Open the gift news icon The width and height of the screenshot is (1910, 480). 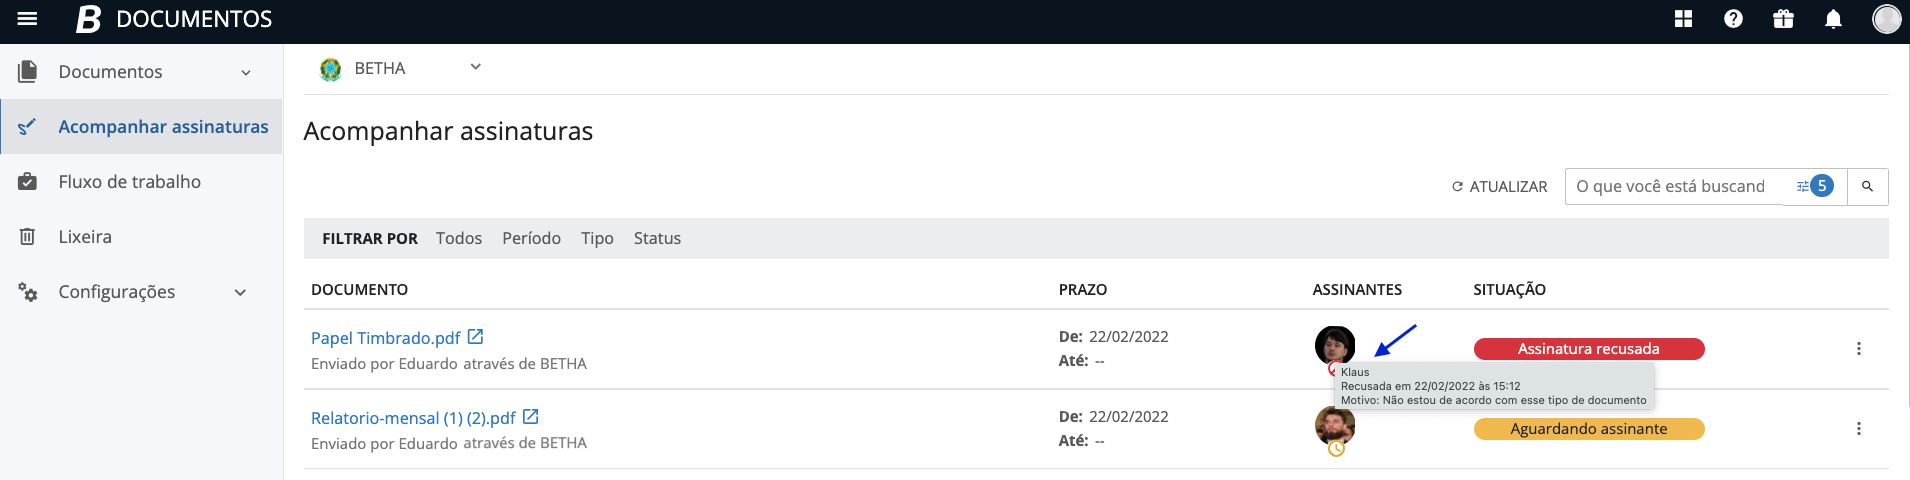pos(1783,19)
